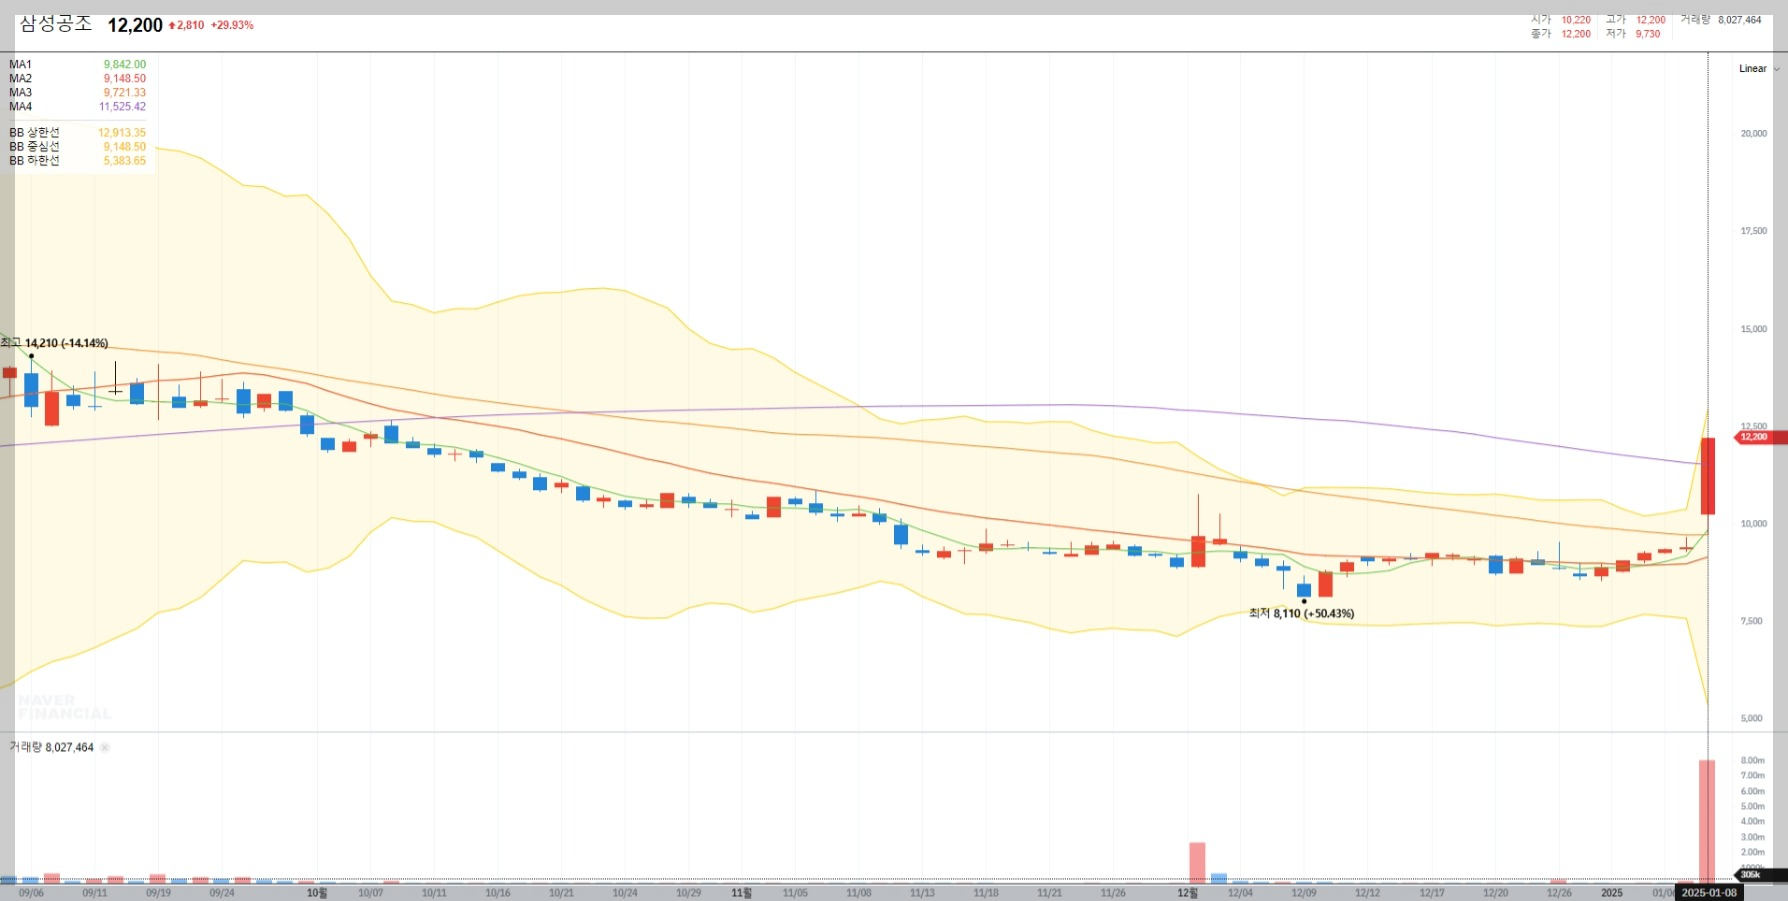Click the 20,000 price axis label

[1754, 133]
